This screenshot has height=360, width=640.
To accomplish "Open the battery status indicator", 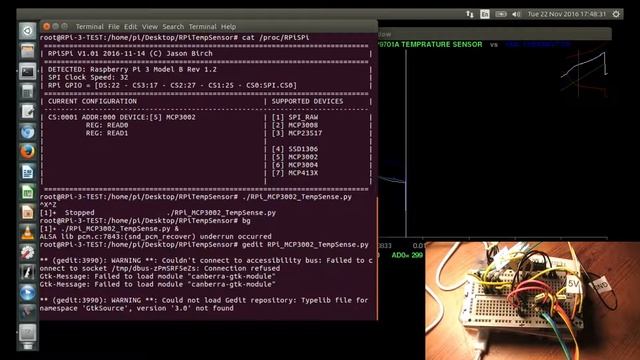I will pos(501,14).
